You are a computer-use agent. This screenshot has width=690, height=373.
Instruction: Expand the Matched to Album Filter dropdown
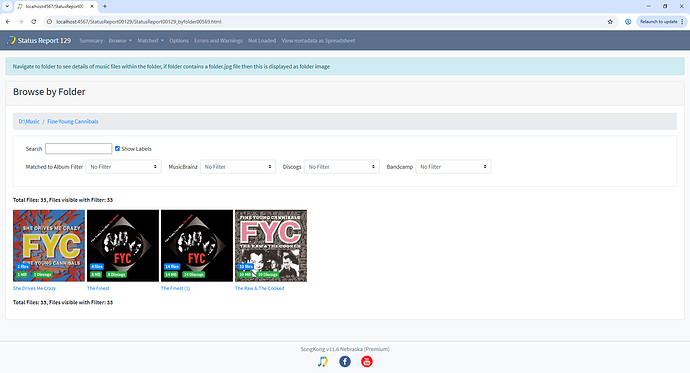click(x=124, y=167)
